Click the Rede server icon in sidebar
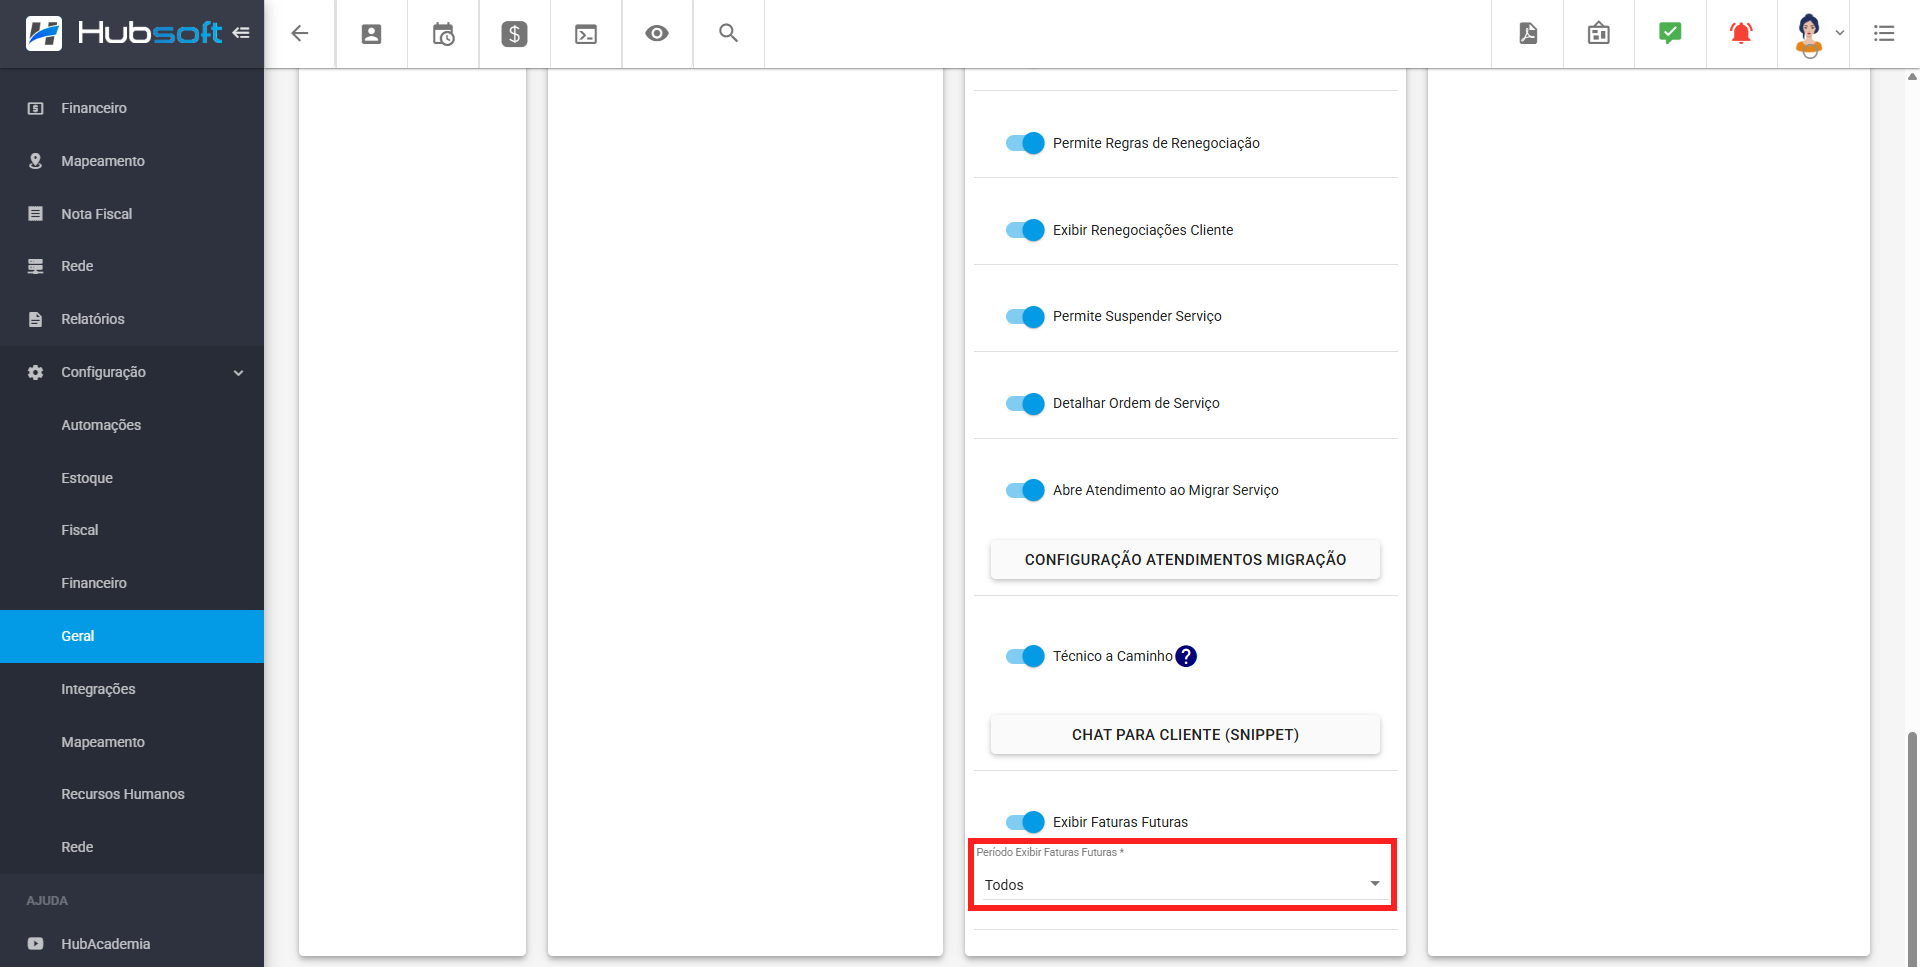Screen dimensions: 1920x967 pyautogui.click(x=36, y=266)
